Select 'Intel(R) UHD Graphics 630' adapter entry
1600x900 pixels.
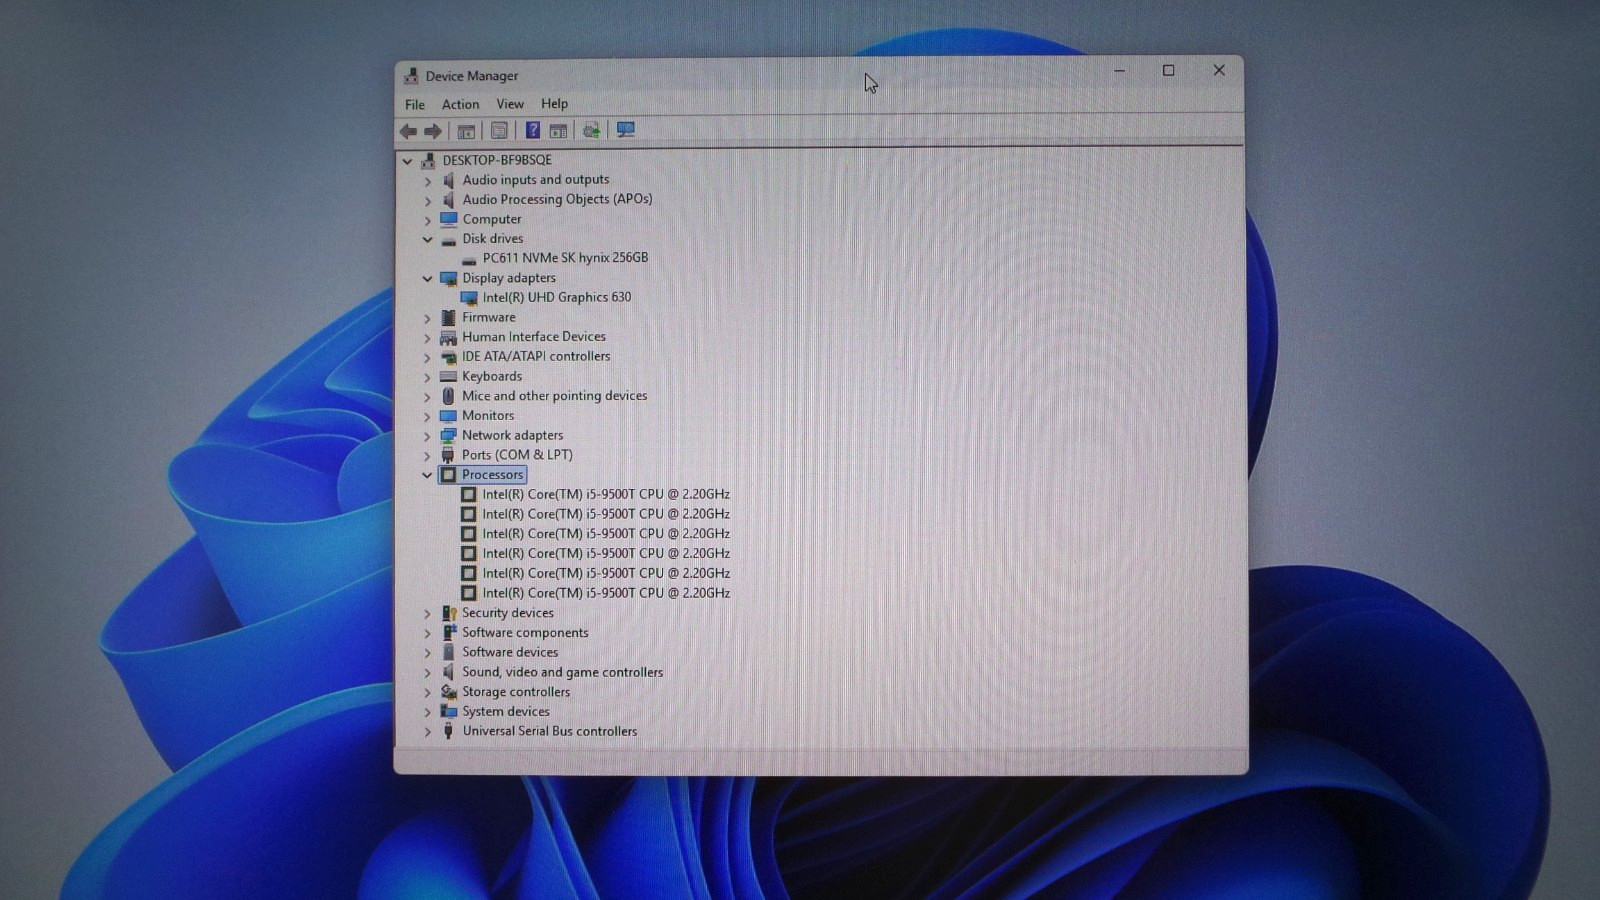coord(557,297)
